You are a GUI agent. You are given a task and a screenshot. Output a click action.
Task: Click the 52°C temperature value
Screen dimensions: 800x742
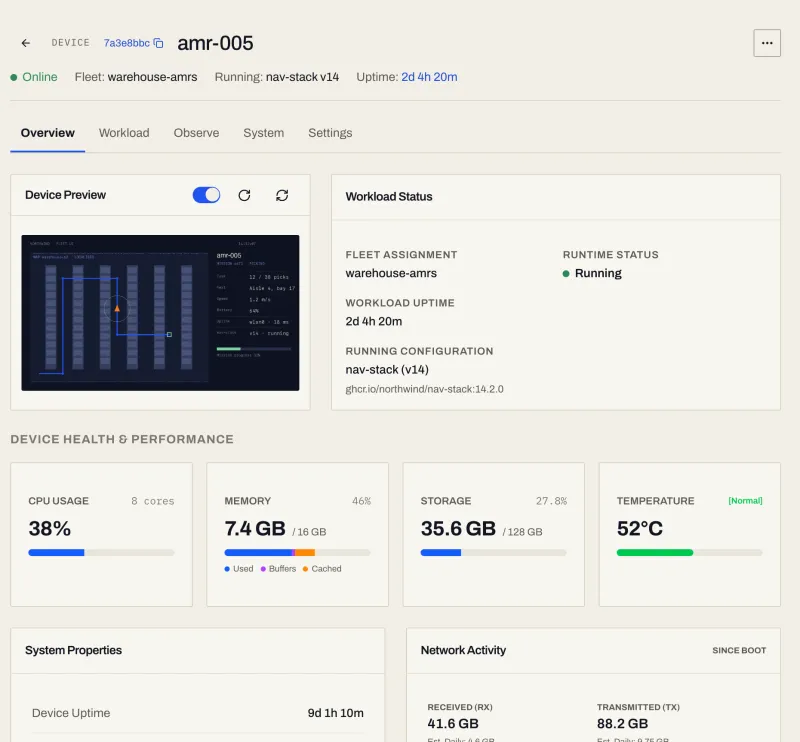click(639, 529)
